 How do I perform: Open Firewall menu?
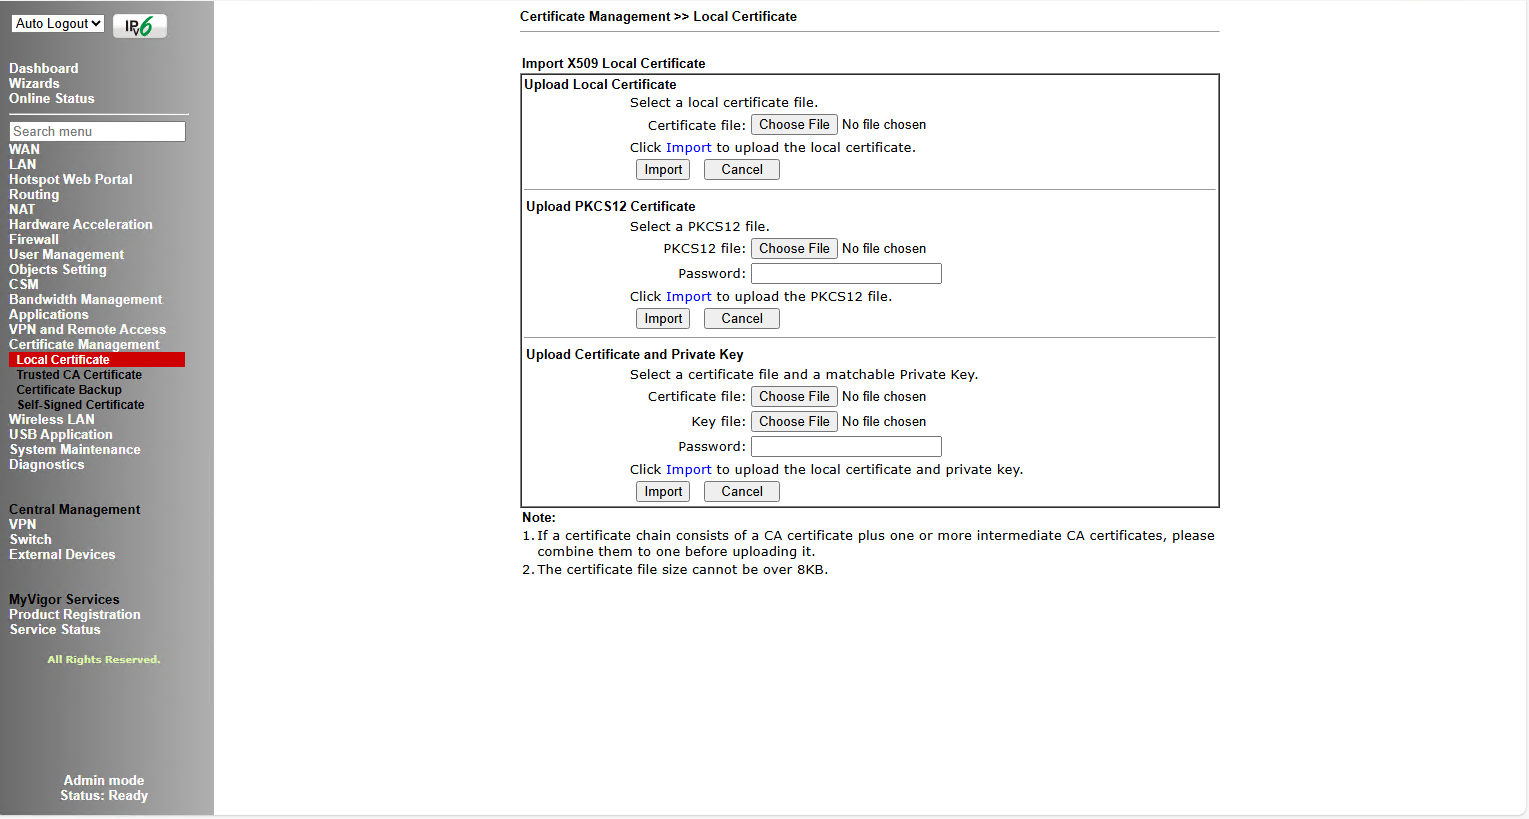34,239
